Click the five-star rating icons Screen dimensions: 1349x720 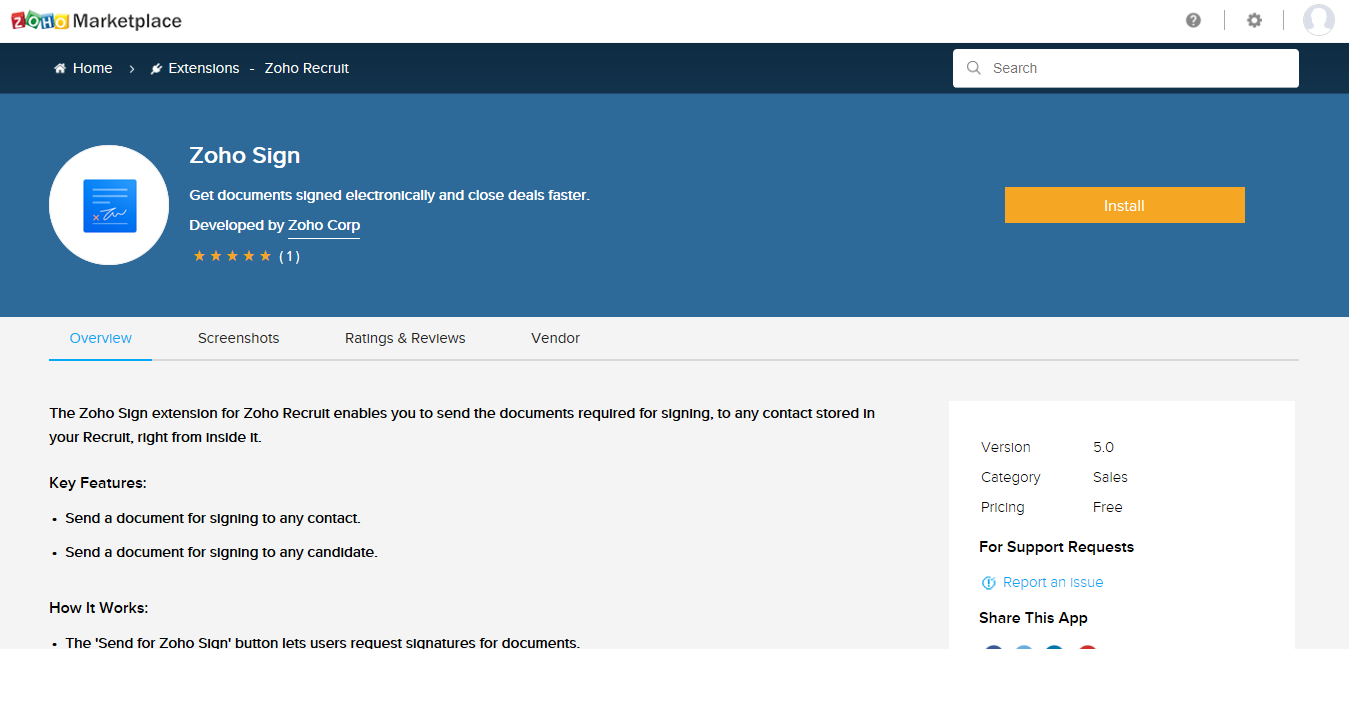pos(232,256)
